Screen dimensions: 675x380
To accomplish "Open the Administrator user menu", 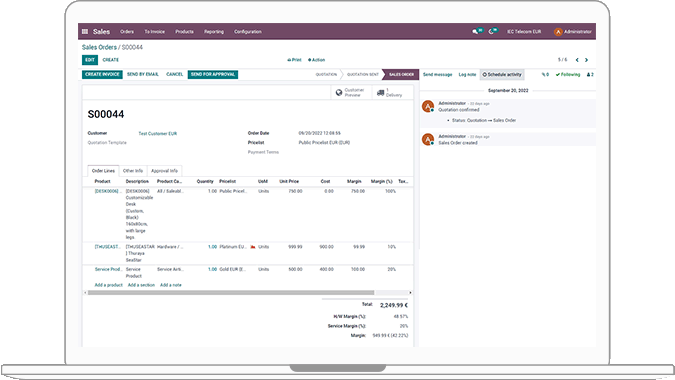I will coord(573,31).
